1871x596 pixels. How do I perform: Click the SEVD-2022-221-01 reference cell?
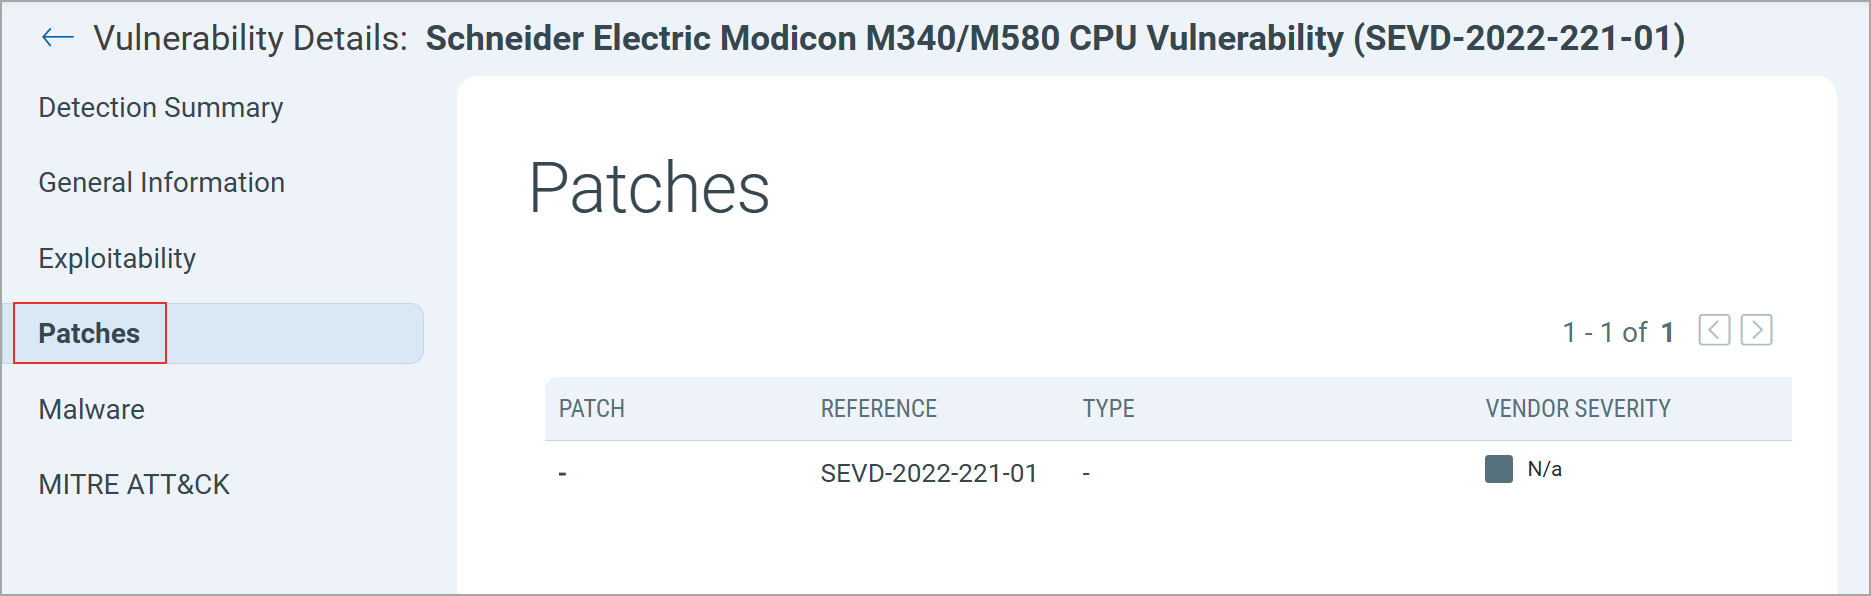tap(928, 473)
